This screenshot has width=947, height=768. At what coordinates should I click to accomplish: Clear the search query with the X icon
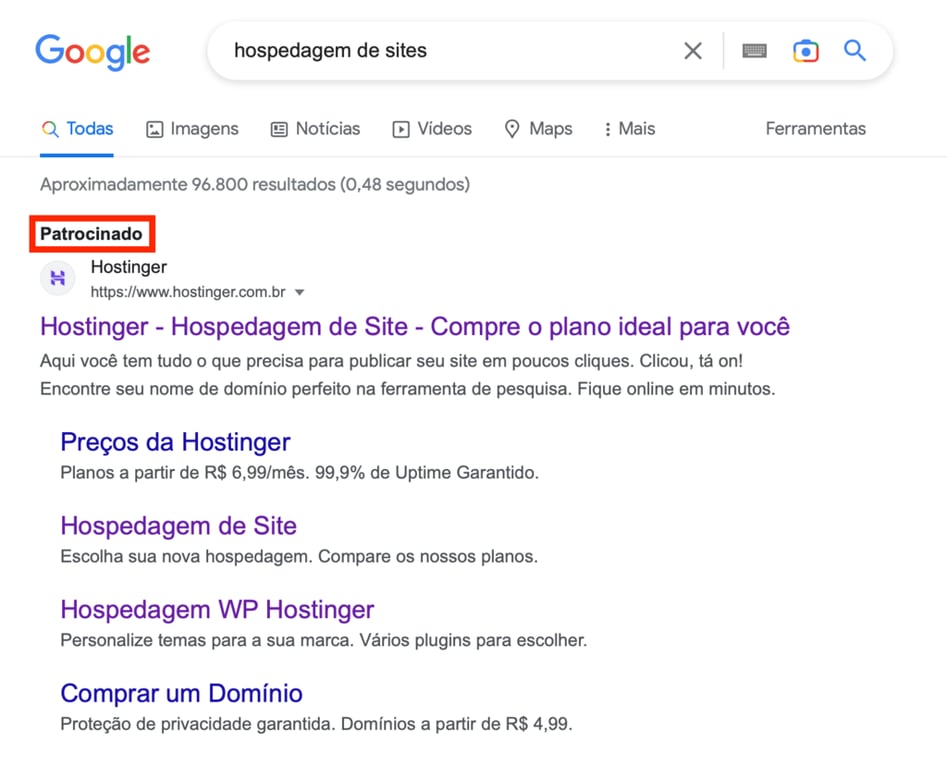click(693, 50)
